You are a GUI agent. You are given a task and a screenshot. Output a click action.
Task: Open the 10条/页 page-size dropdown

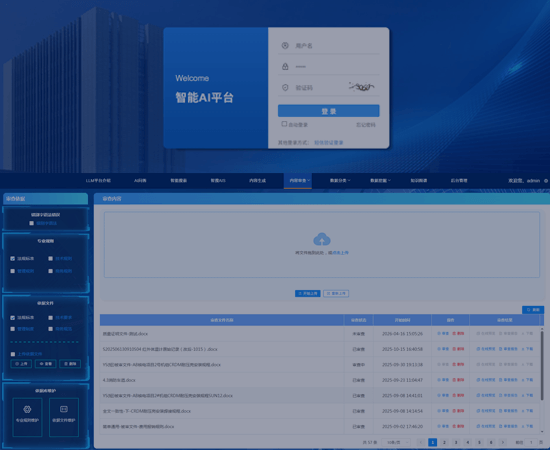click(396, 442)
